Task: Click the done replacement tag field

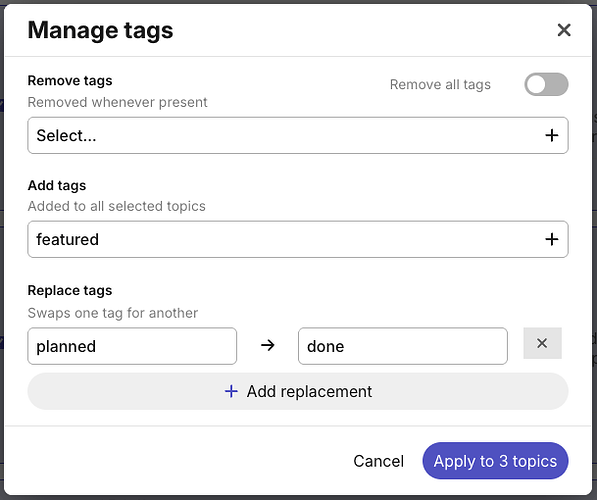Action: tap(403, 346)
